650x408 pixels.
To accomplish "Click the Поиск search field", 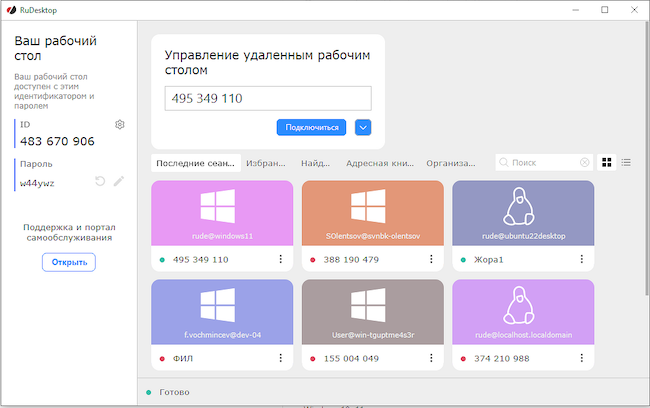I will click(544, 163).
